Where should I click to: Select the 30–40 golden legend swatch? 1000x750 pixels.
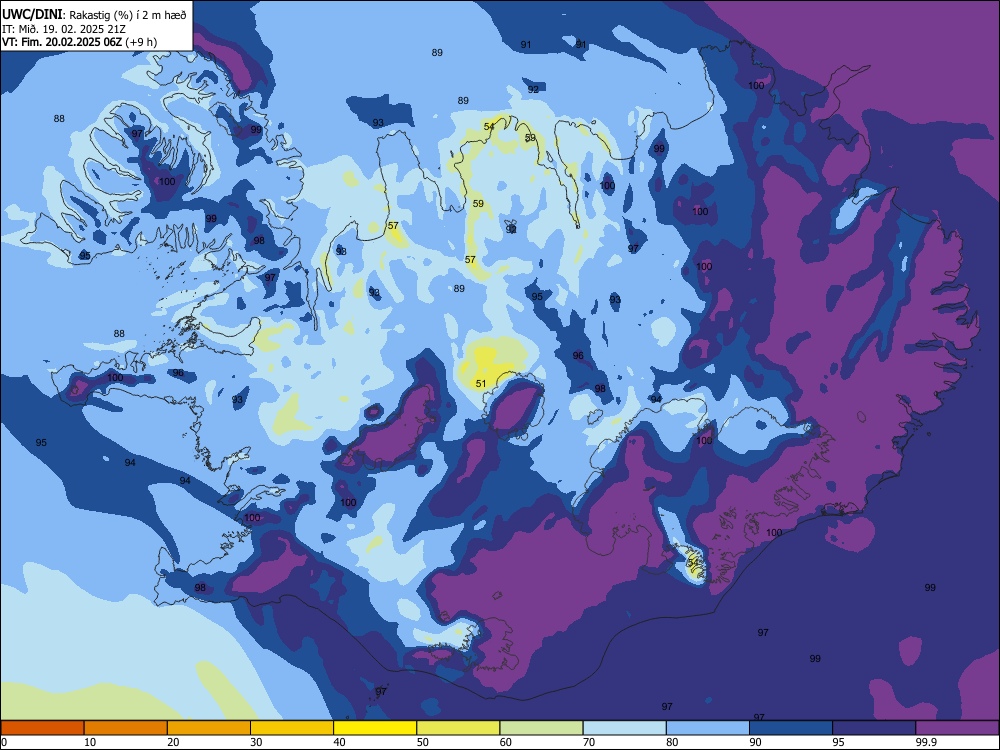click(292, 728)
